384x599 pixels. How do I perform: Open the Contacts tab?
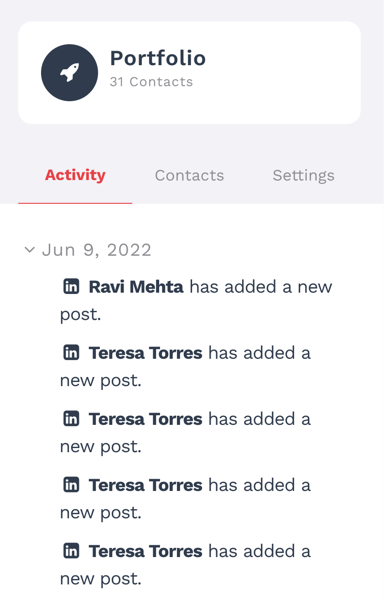190,175
